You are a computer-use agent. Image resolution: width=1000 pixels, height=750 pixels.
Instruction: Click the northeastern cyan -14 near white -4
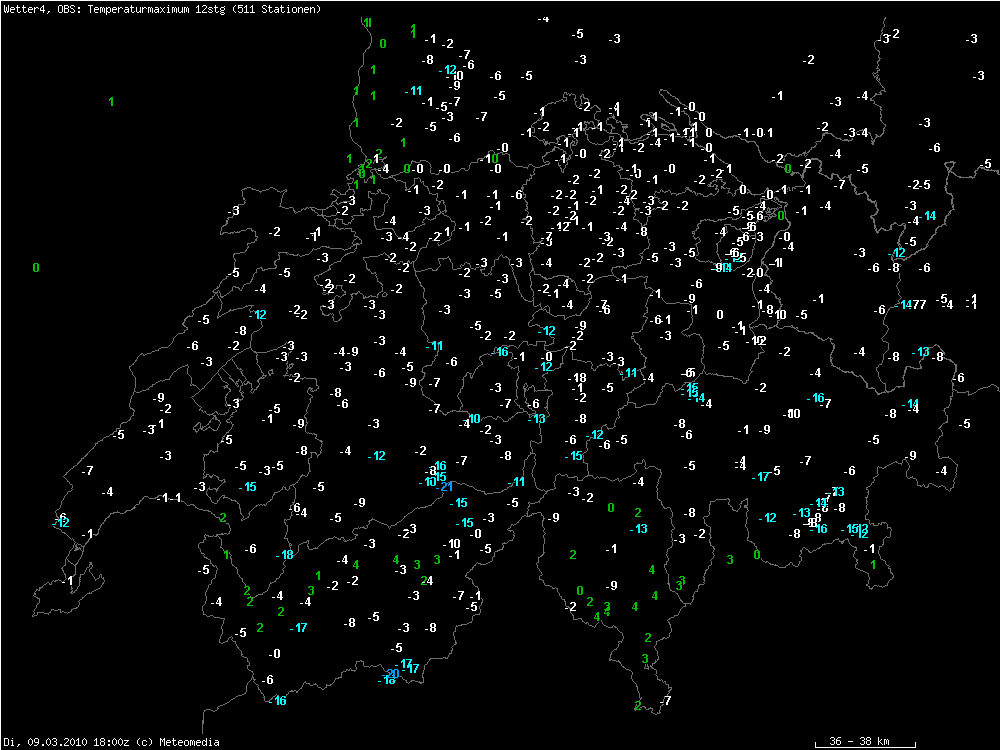click(x=929, y=216)
